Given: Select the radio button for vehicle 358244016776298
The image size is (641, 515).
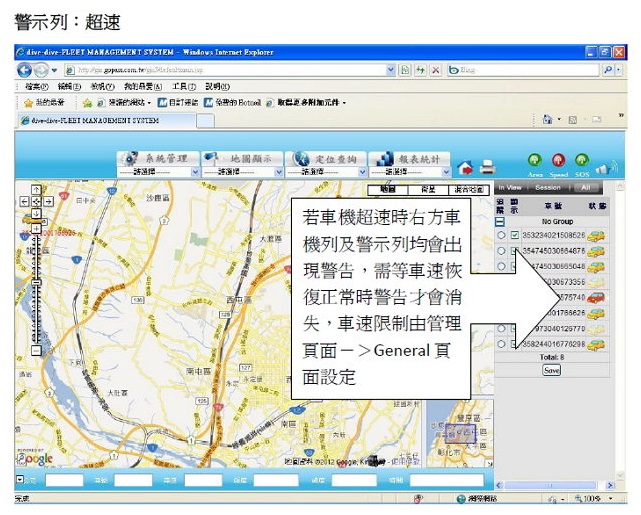Looking at the screenshot, I should point(501,344).
